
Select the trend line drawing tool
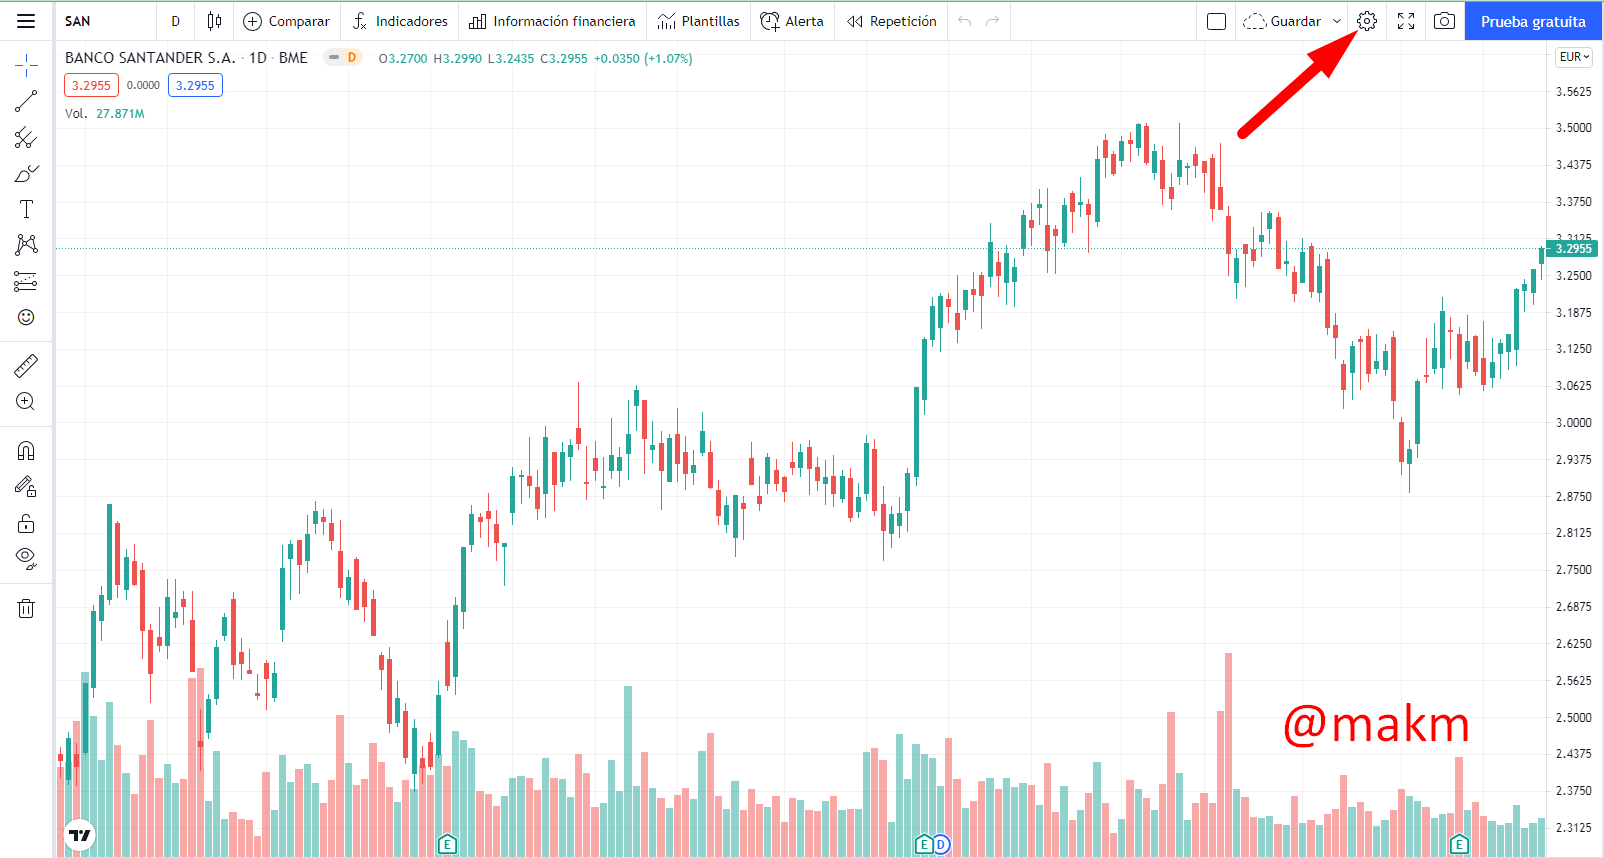tap(26, 101)
